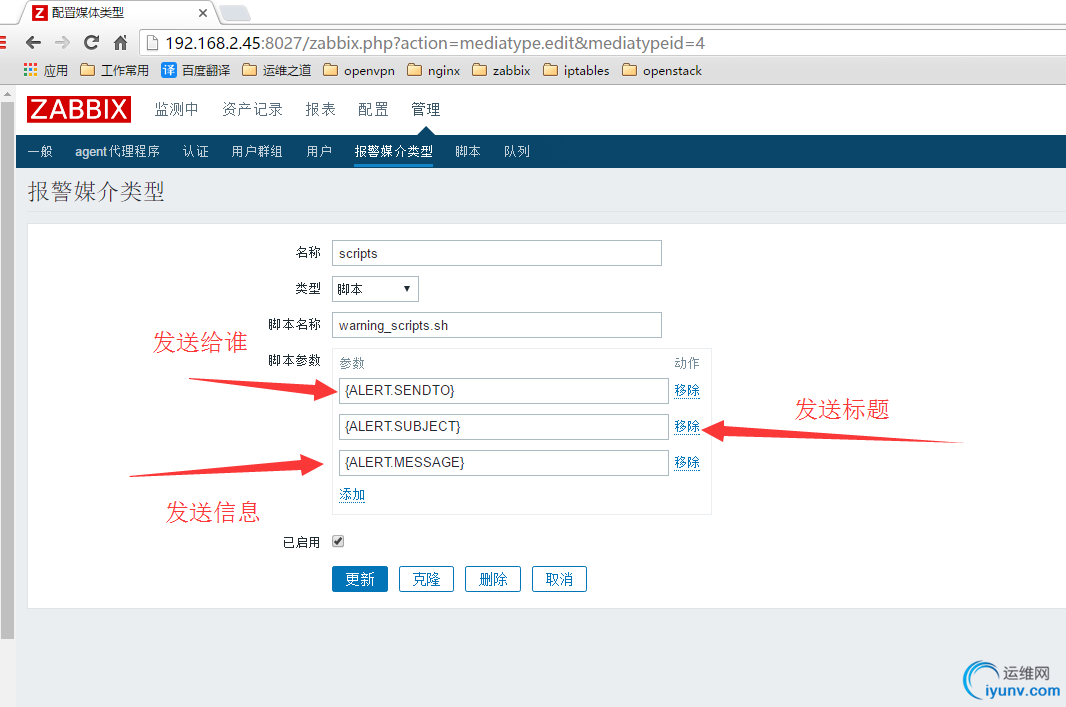This screenshot has width=1066, height=707.
Task: Open the nginx bookmark folder
Action: coord(434,70)
